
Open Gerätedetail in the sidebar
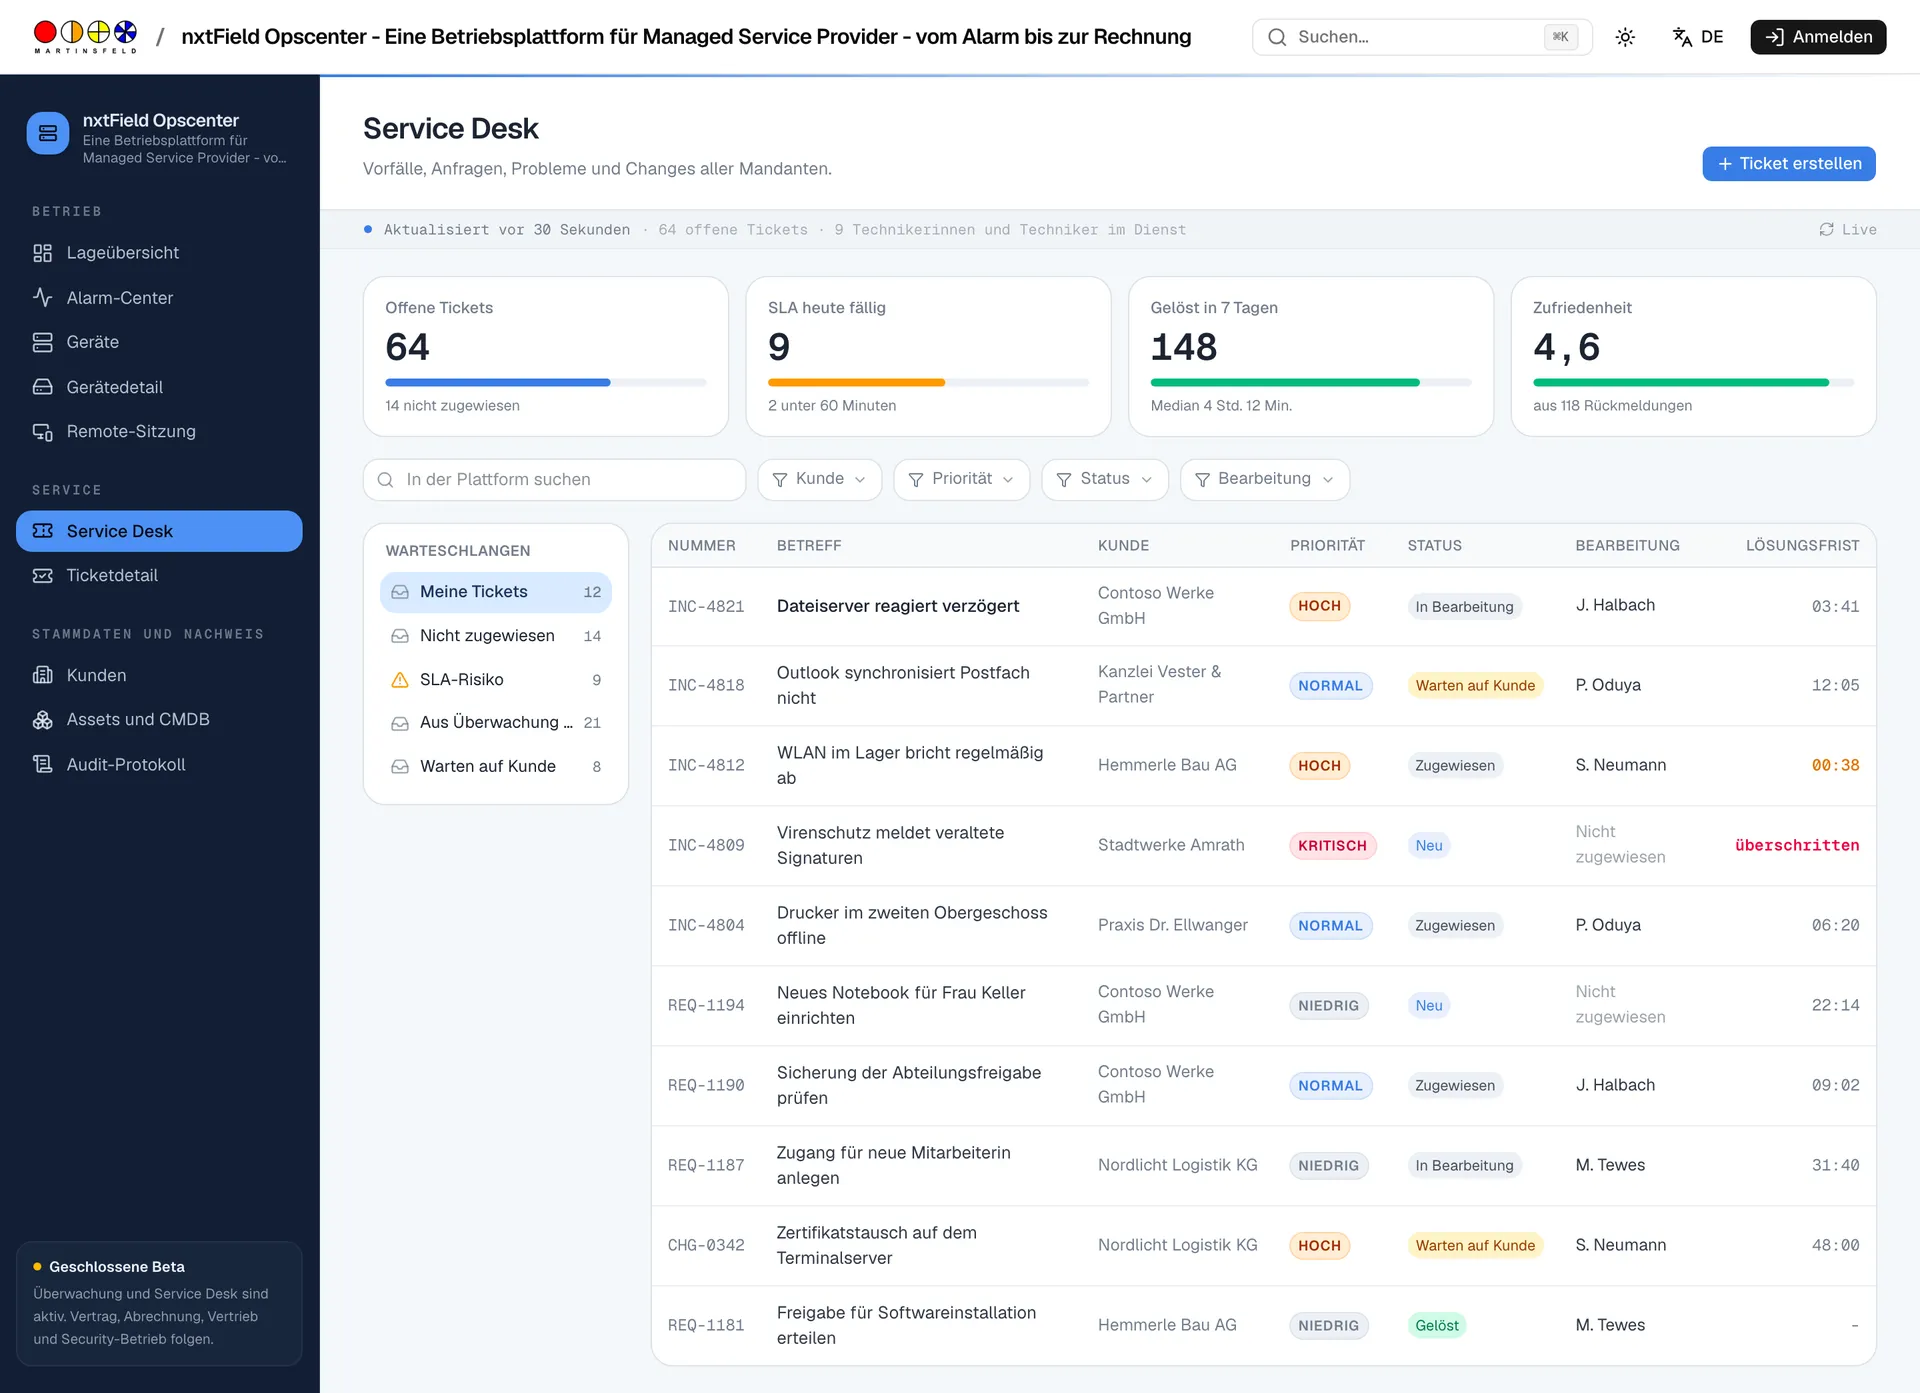(x=159, y=387)
